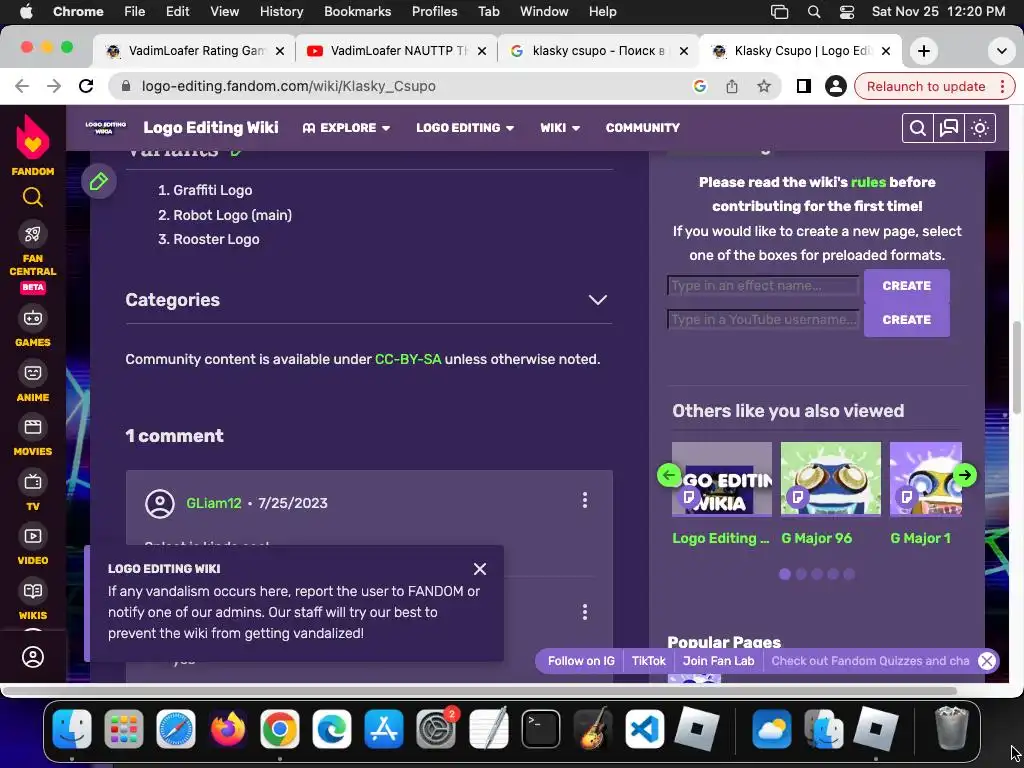Switch to VadimLoafer NAUTTP YouTube tab
The height and width of the screenshot is (768, 1024).
pyautogui.click(x=396, y=51)
